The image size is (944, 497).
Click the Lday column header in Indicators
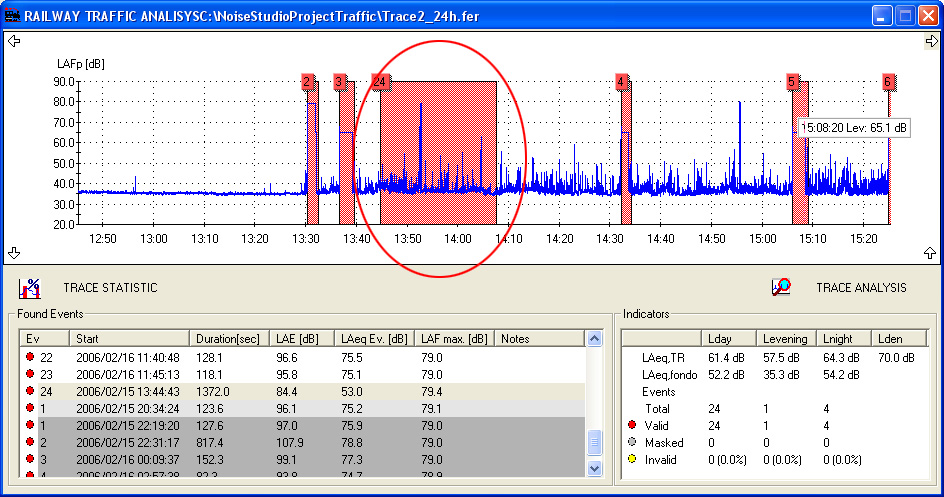pyautogui.click(x=728, y=339)
